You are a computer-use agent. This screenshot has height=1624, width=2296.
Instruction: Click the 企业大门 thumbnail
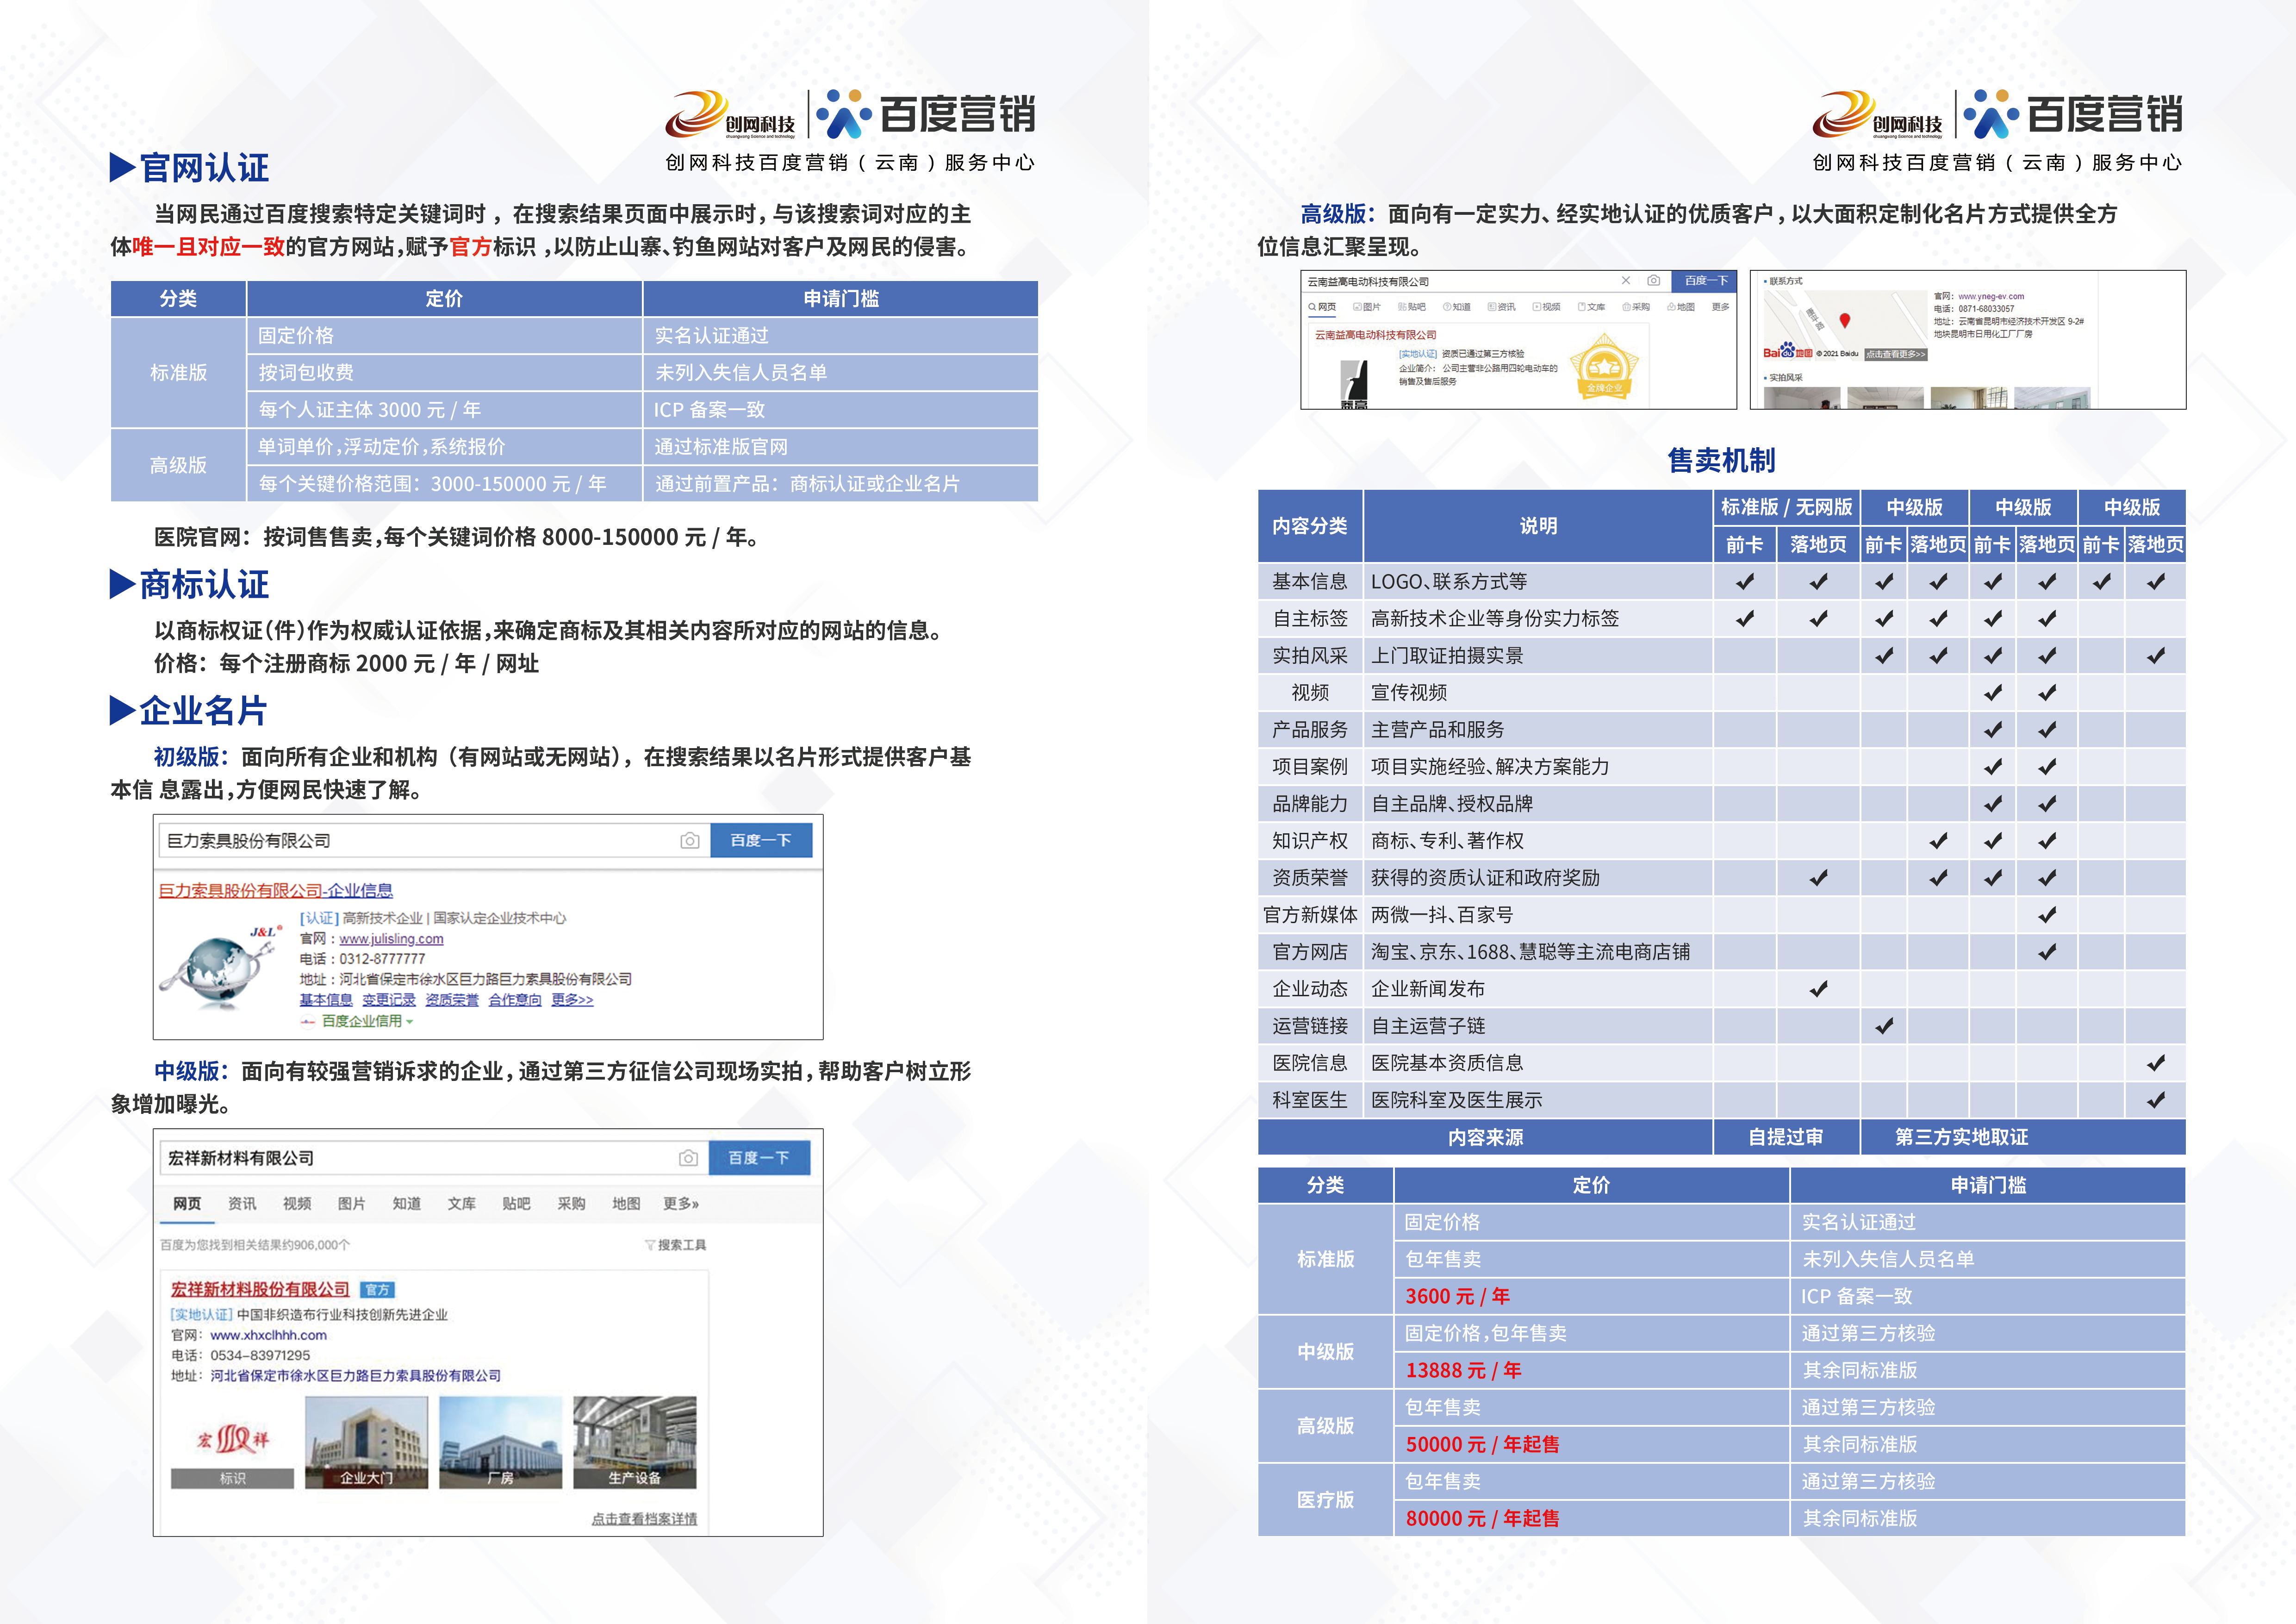click(366, 1443)
